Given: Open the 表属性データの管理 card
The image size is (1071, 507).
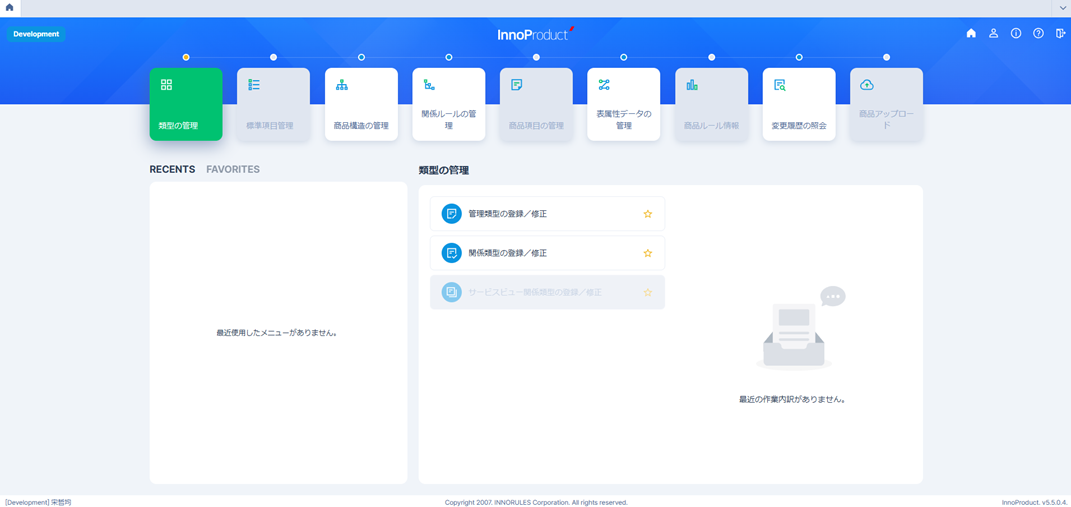Looking at the screenshot, I should [x=623, y=104].
